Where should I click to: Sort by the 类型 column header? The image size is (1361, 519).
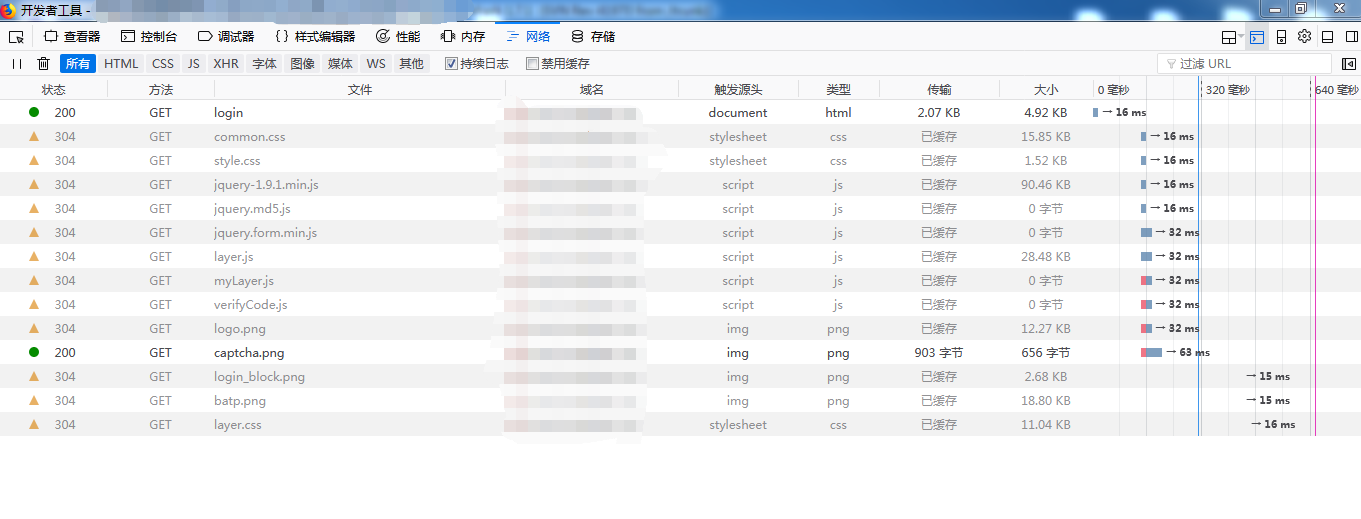[x=839, y=89]
